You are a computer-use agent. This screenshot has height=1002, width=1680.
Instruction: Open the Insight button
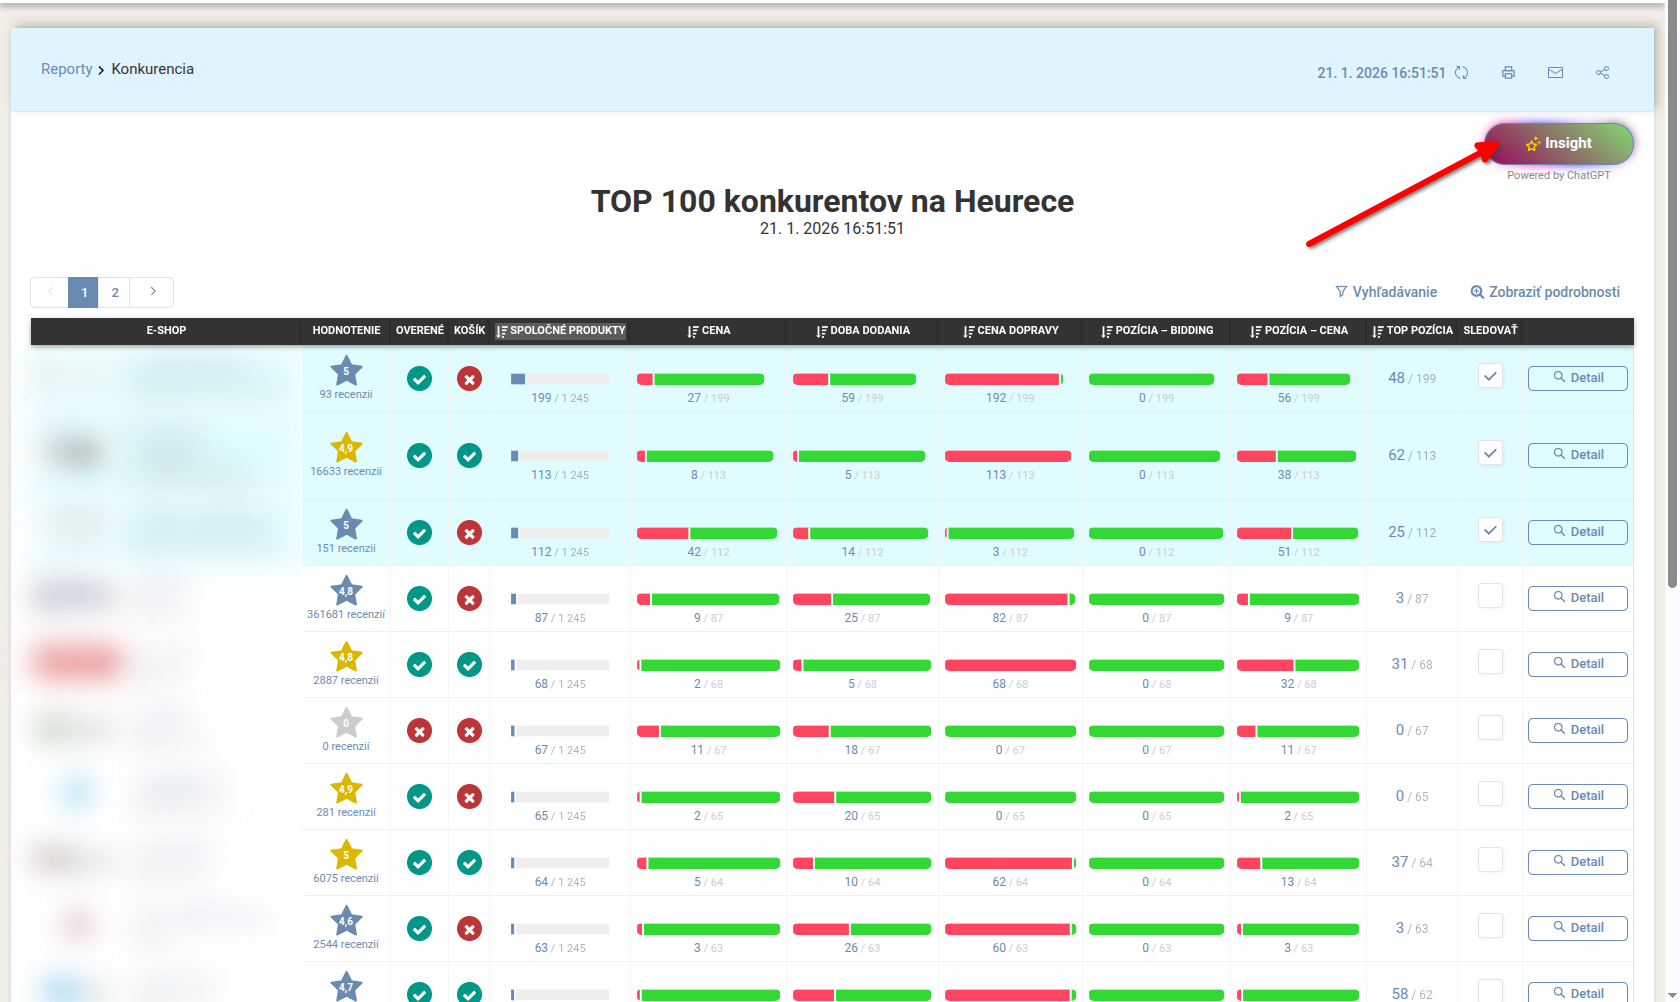pos(1558,144)
